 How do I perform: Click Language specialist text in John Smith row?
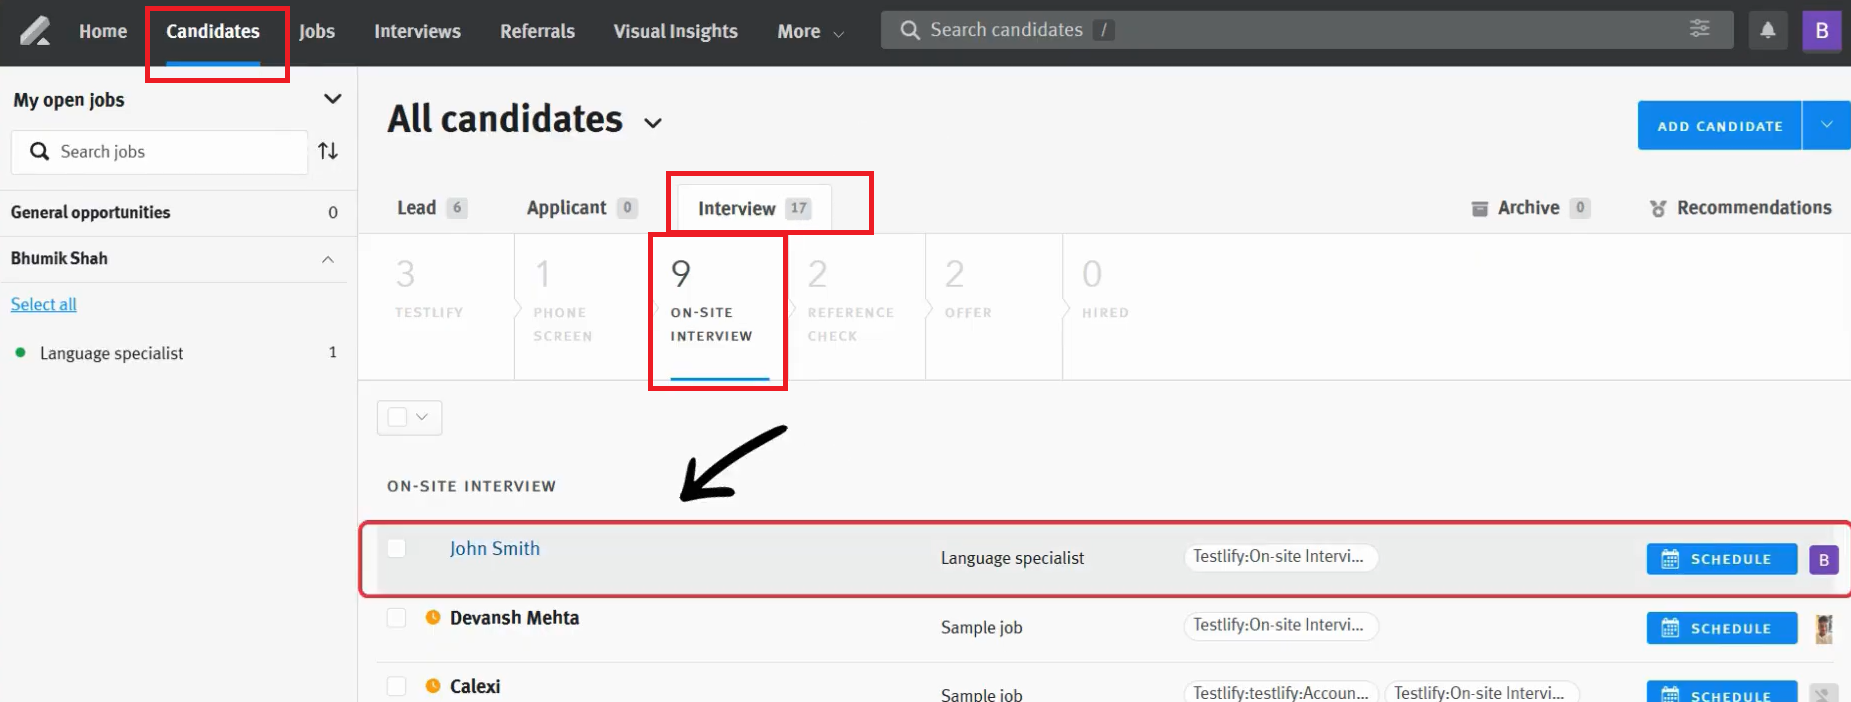click(x=1012, y=558)
